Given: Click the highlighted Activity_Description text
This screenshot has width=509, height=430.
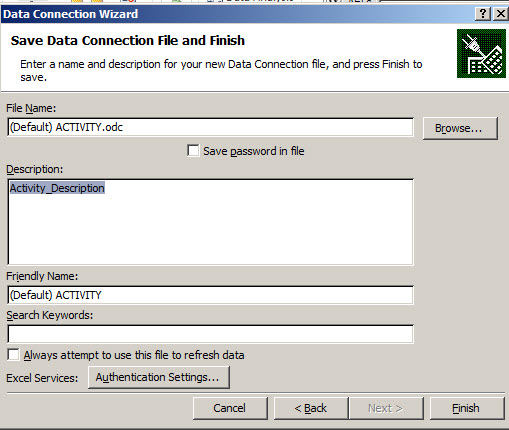Looking at the screenshot, I should (x=57, y=188).
